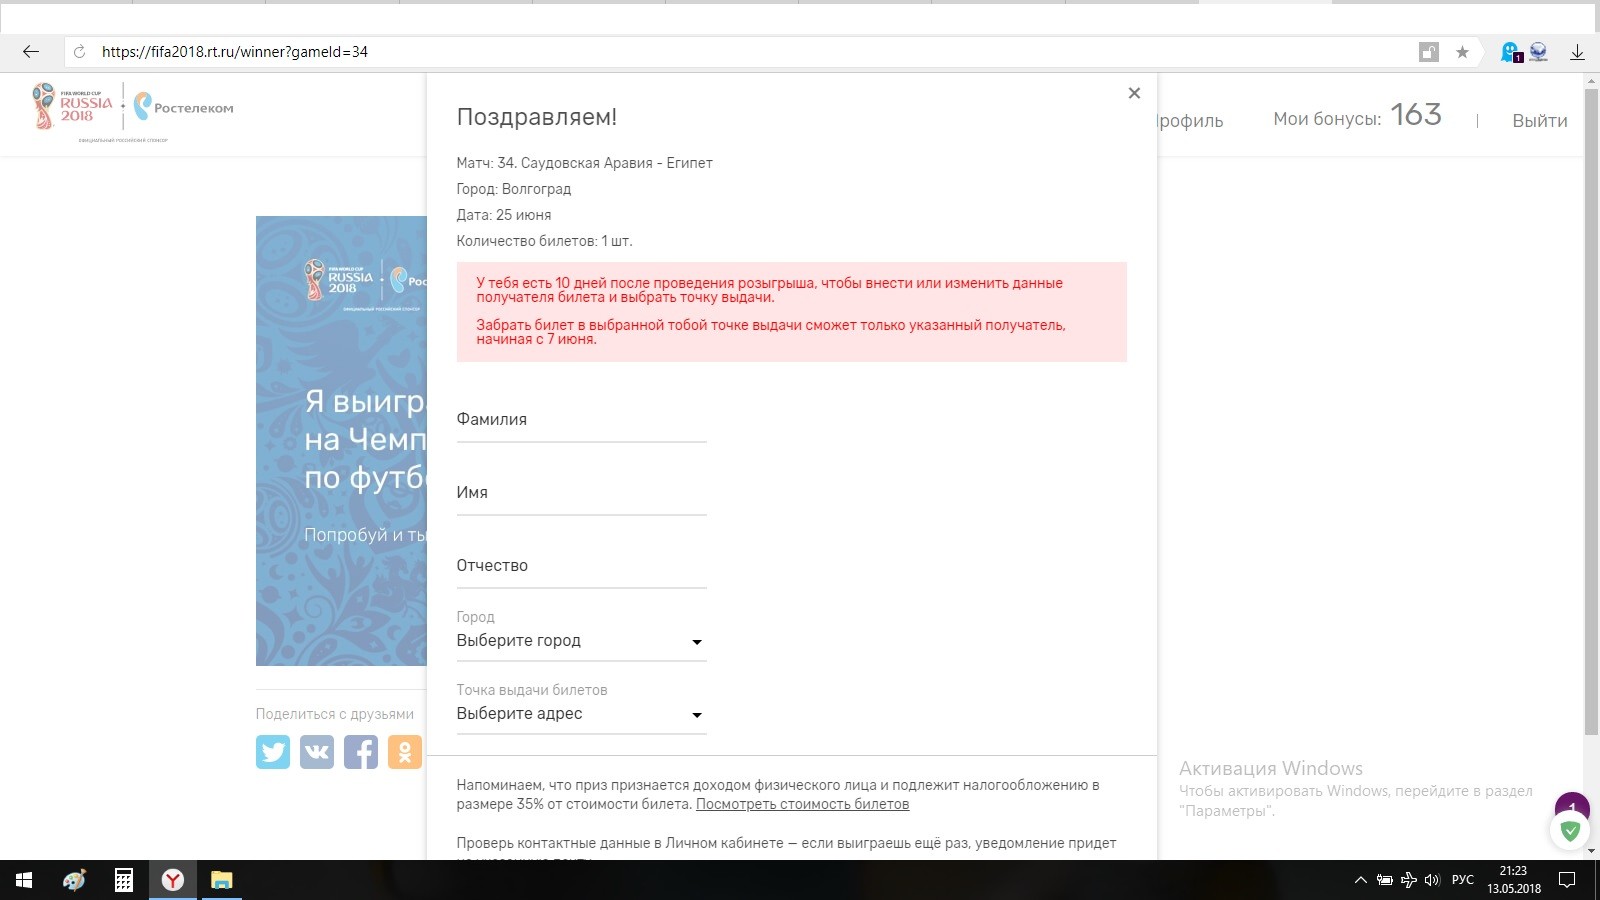Expand the Выберите адрес dropdown
Image resolution: width=1600 pixels, height=900 pixels.
[581, 714]
